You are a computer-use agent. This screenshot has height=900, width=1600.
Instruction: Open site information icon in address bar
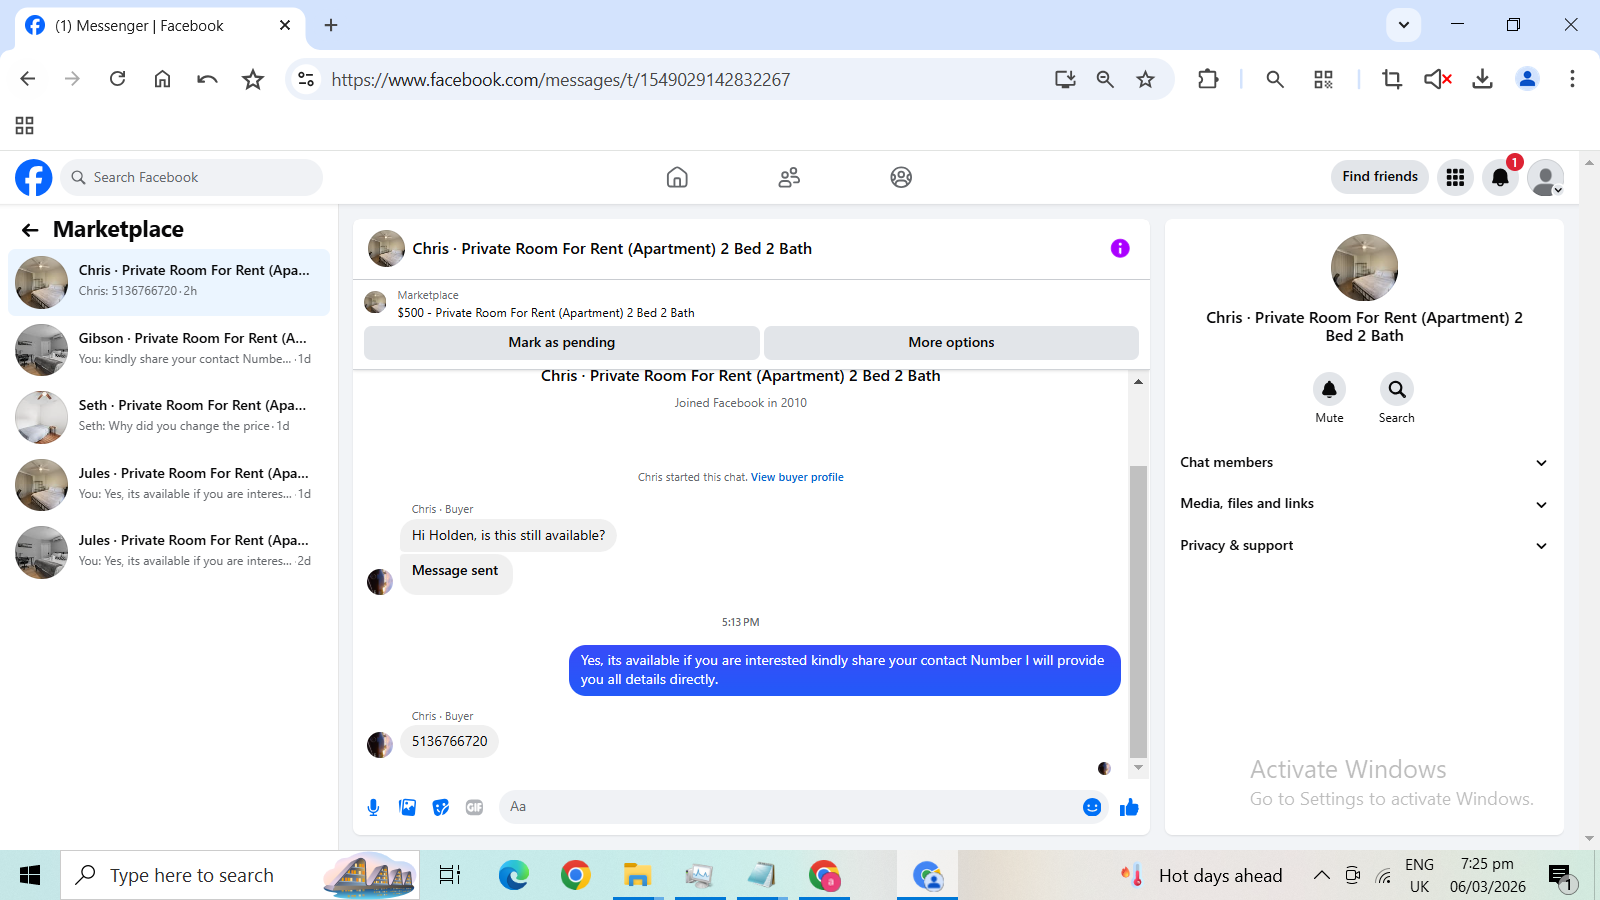(x=306, y=79)
